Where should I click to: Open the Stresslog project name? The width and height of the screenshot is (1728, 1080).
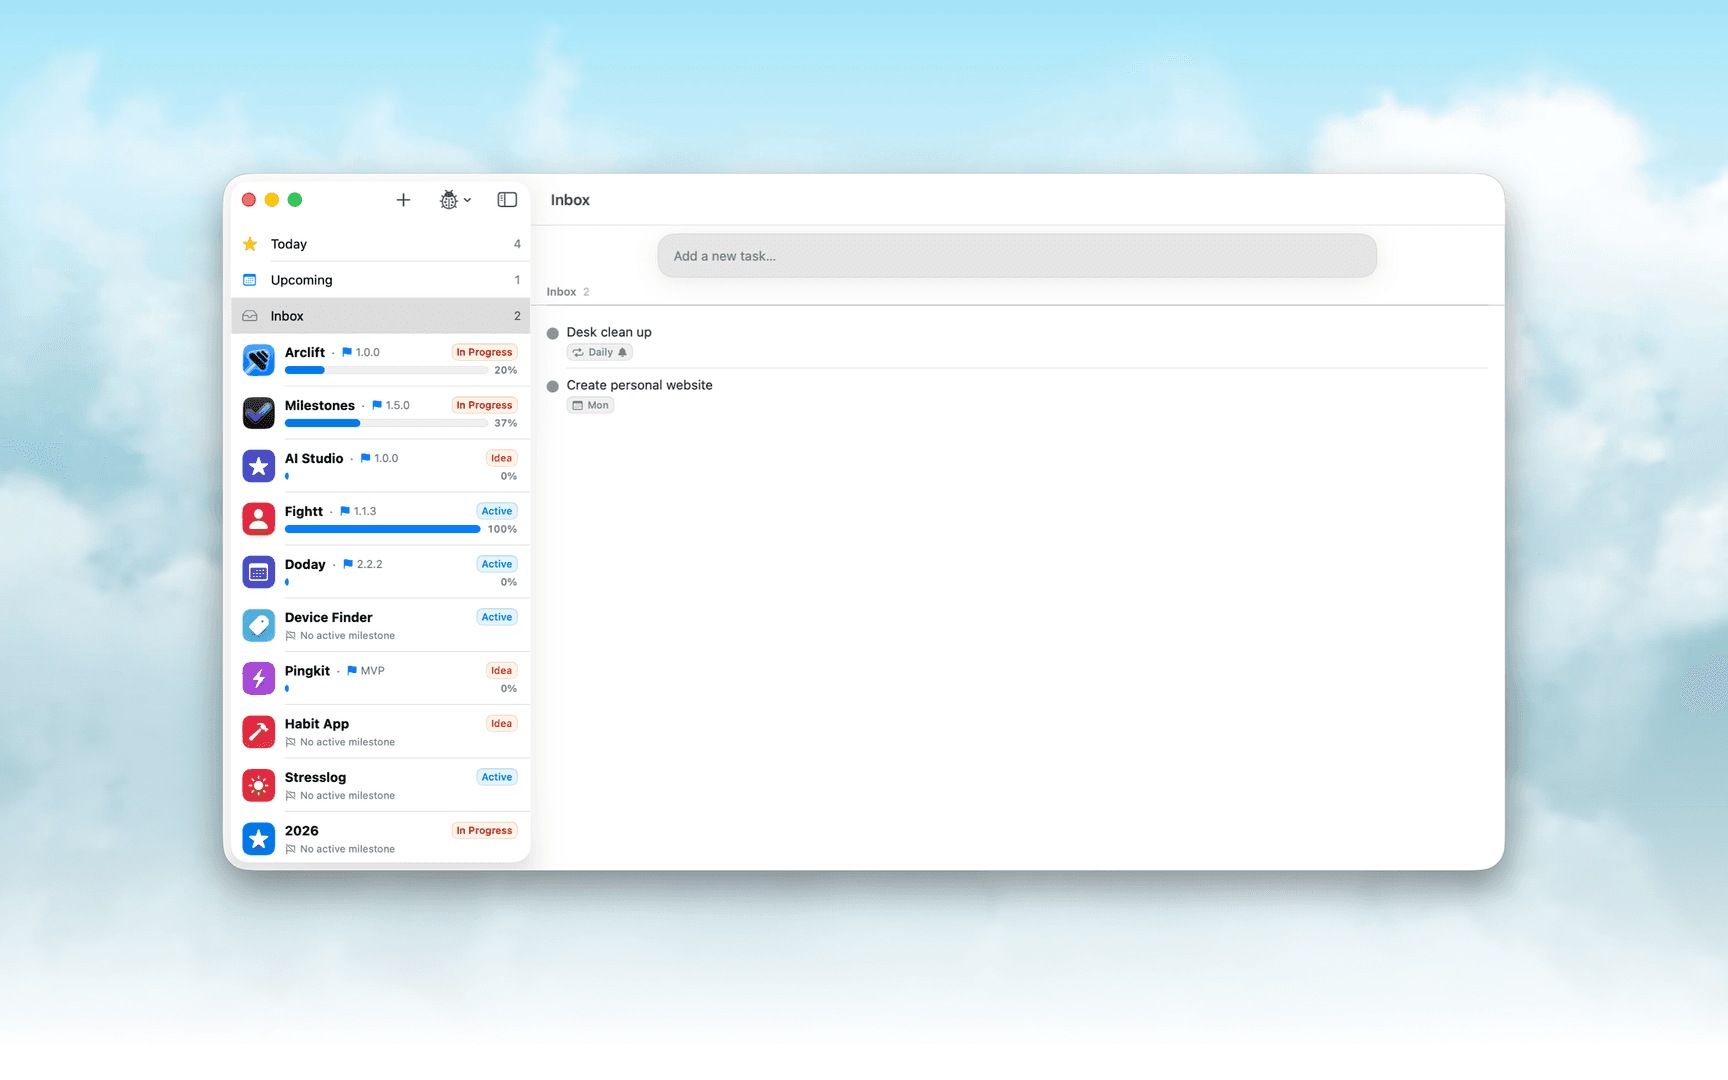click(x=316, y=777)
